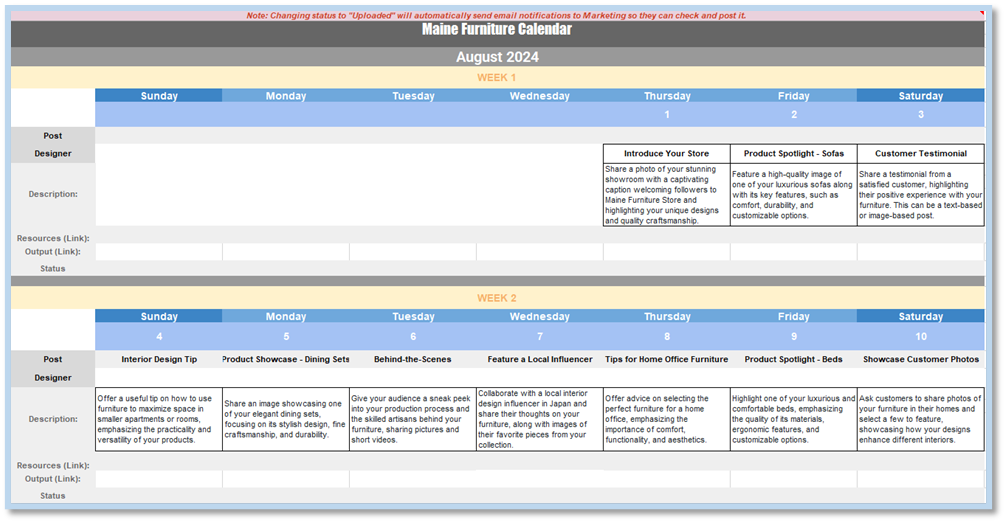The height and width of the screenshot is (522, 1005).
Task: Select the Product Spotlight - Sofas title
Action: pos(793,153)
